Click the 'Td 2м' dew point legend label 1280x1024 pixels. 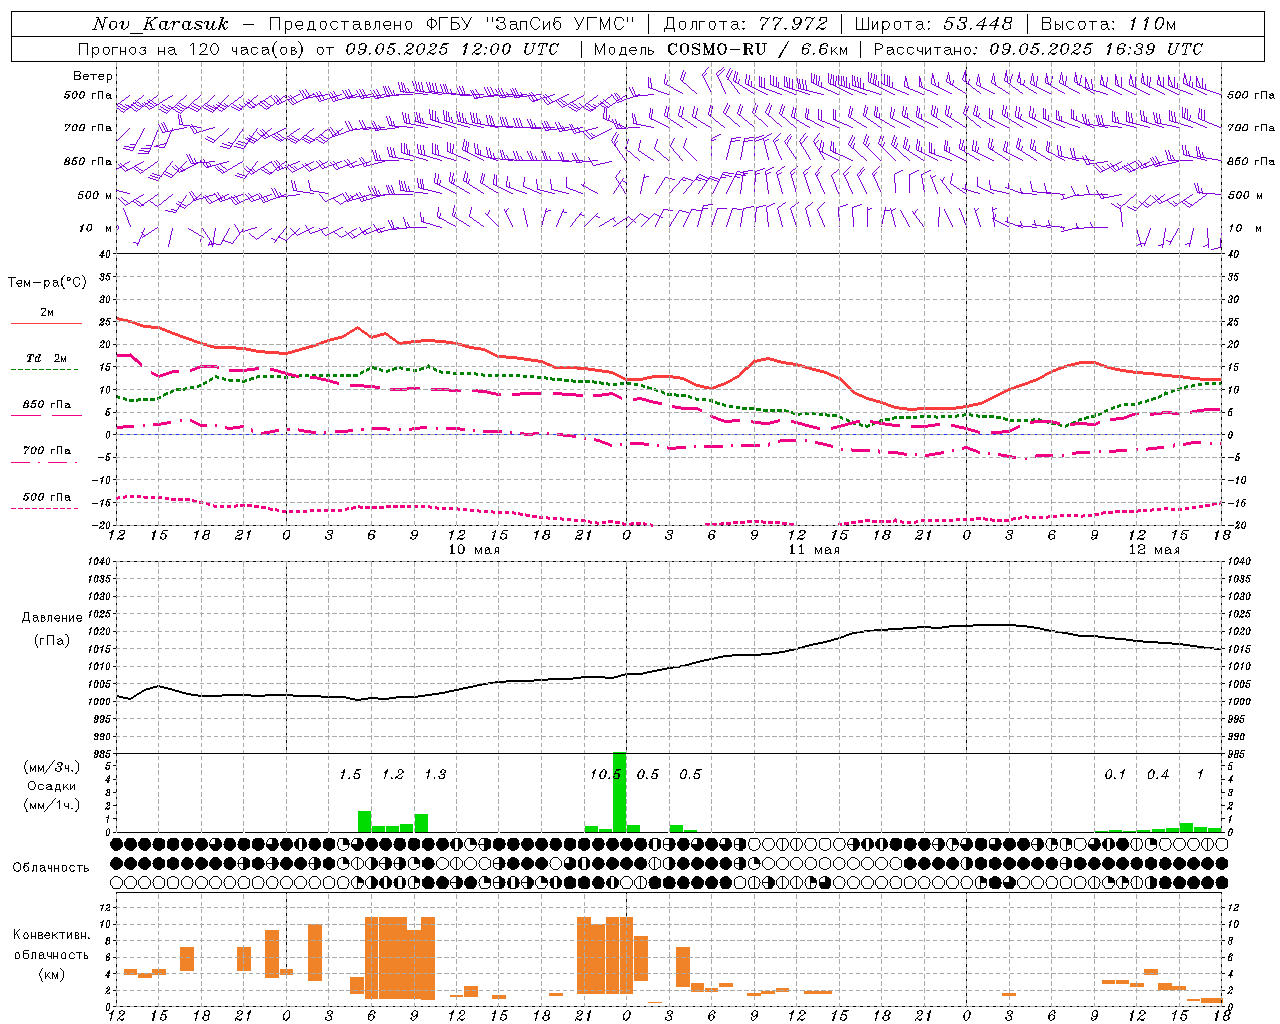47,358
